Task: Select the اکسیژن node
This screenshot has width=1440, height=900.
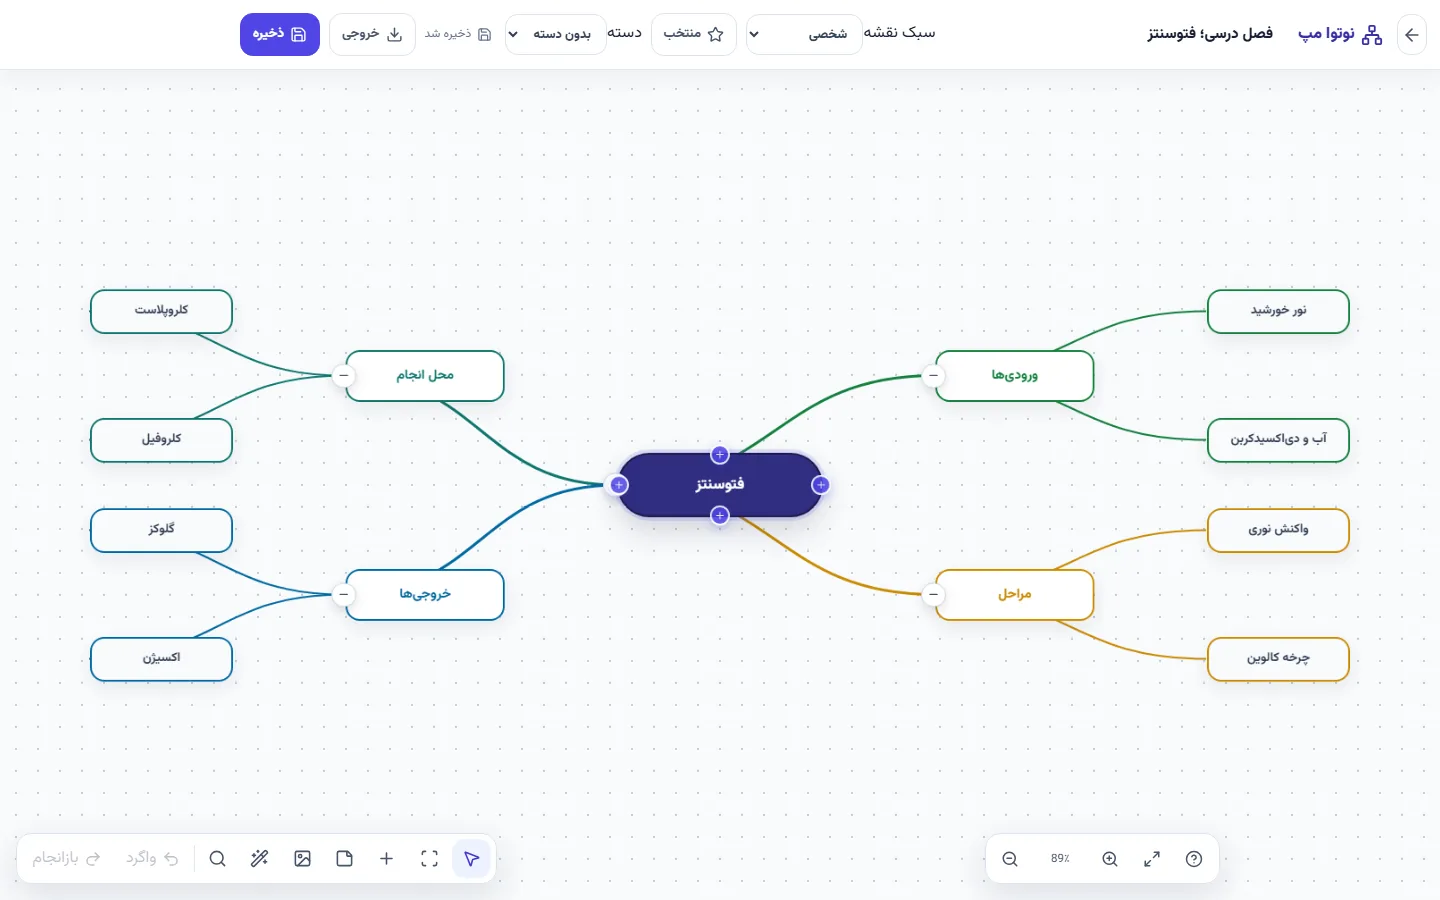Action: 161,659
